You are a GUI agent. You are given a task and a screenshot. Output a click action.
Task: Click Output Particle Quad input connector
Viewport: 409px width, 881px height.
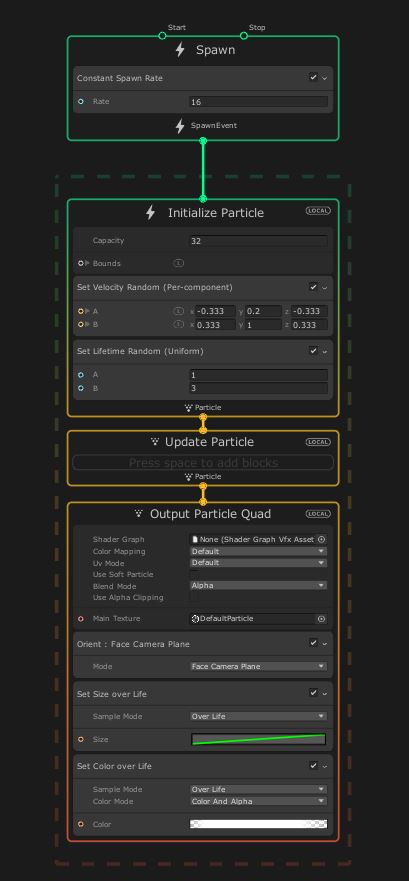click(x=203, y=502)
